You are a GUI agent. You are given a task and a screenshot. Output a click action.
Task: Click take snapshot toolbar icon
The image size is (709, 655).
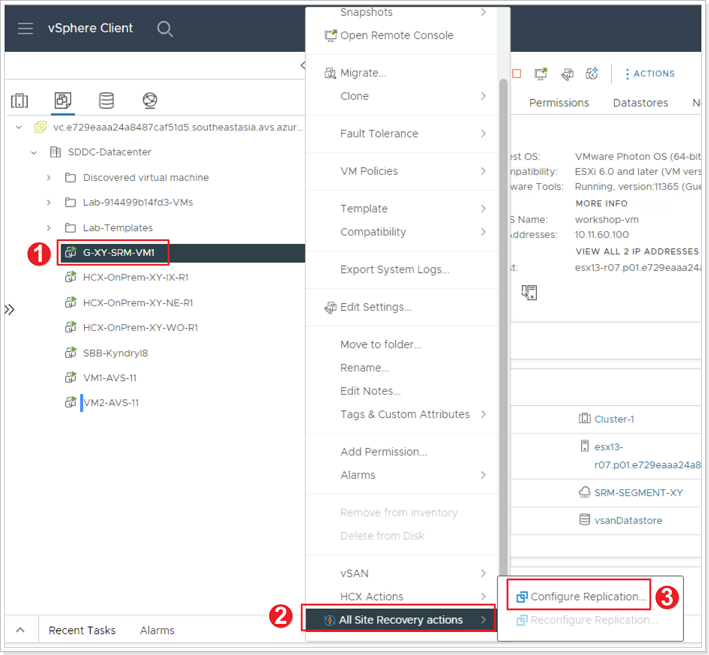click(x=592, y=73)
